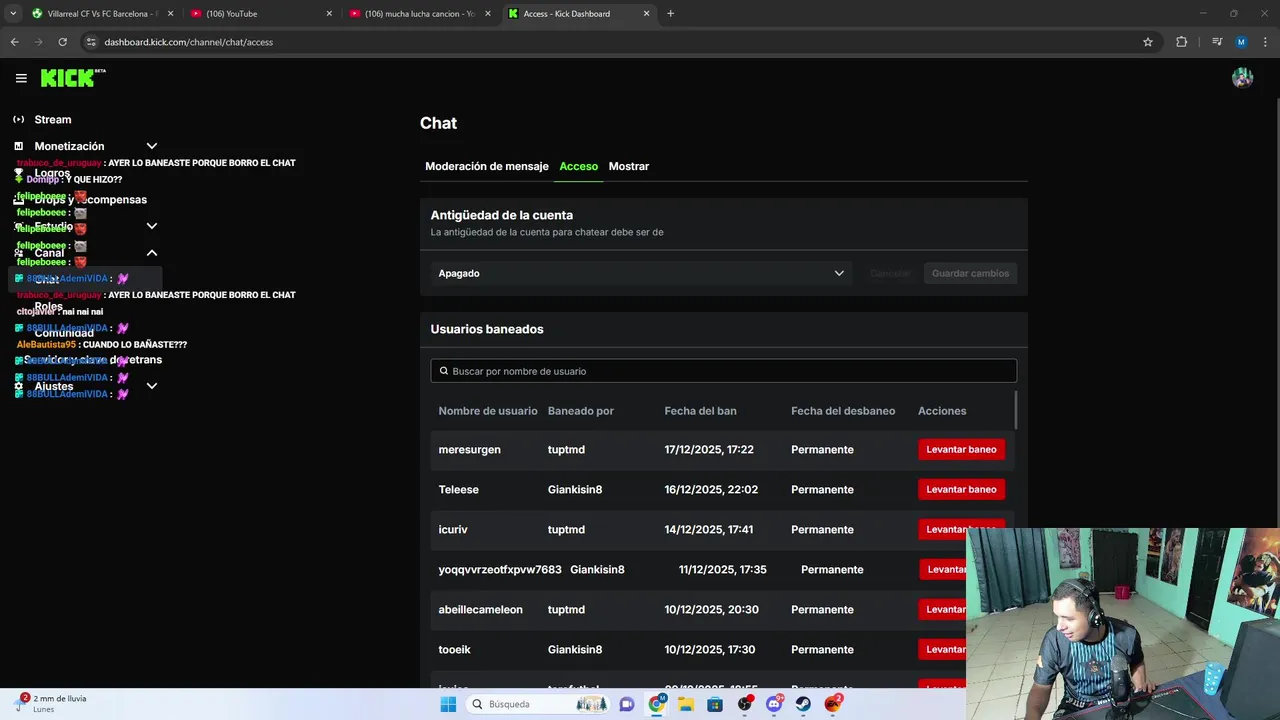The height and width of the screenshot is (720, 1280).
Task: Expand the Estudio section chevron
Action: [152, 226]
